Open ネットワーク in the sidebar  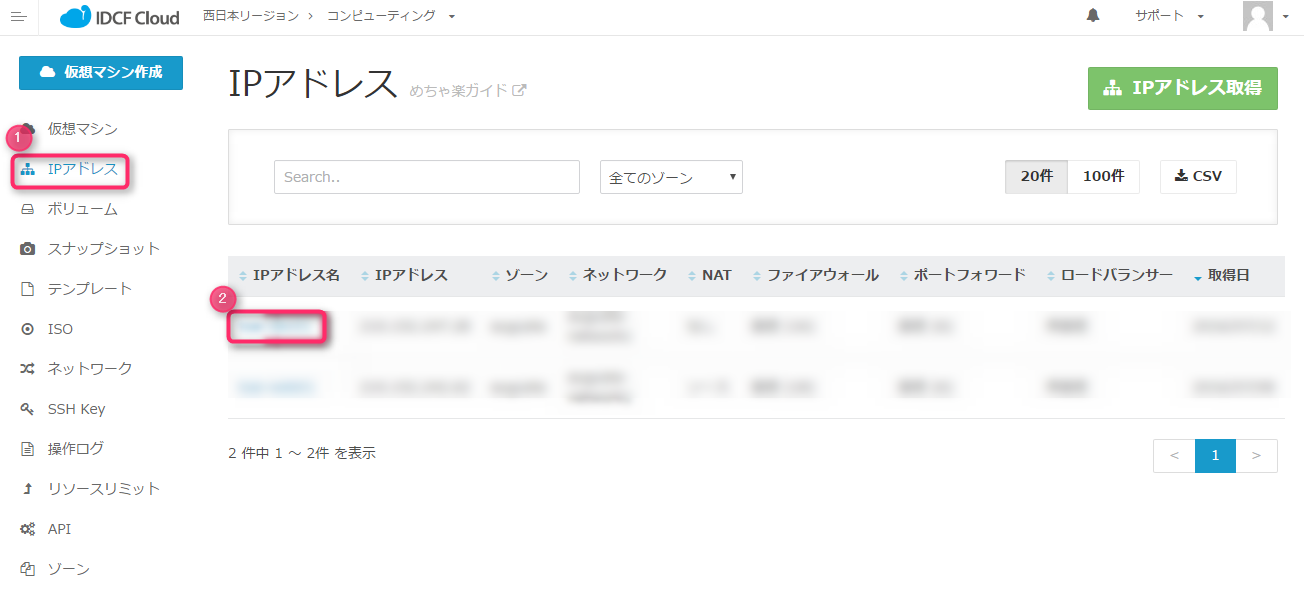pos(89,369)
